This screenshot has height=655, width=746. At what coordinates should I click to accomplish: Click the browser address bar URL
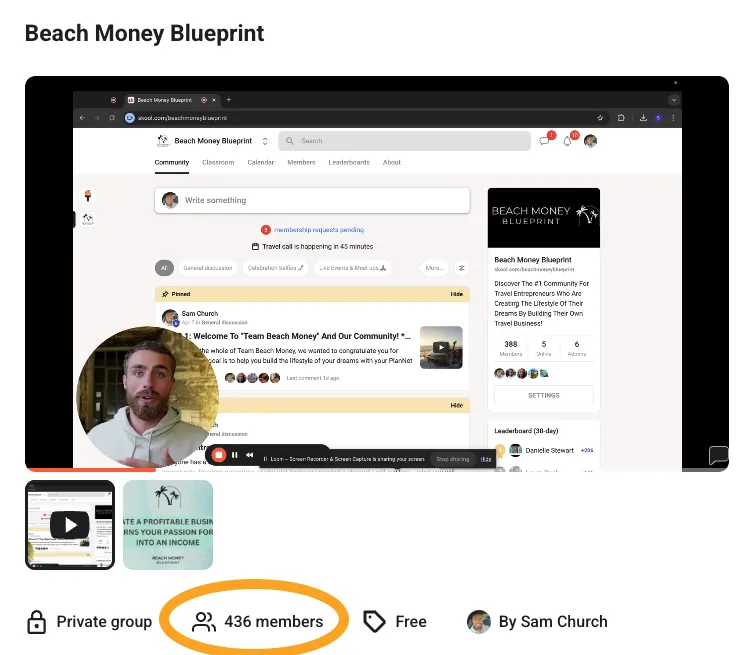point(182,118)
